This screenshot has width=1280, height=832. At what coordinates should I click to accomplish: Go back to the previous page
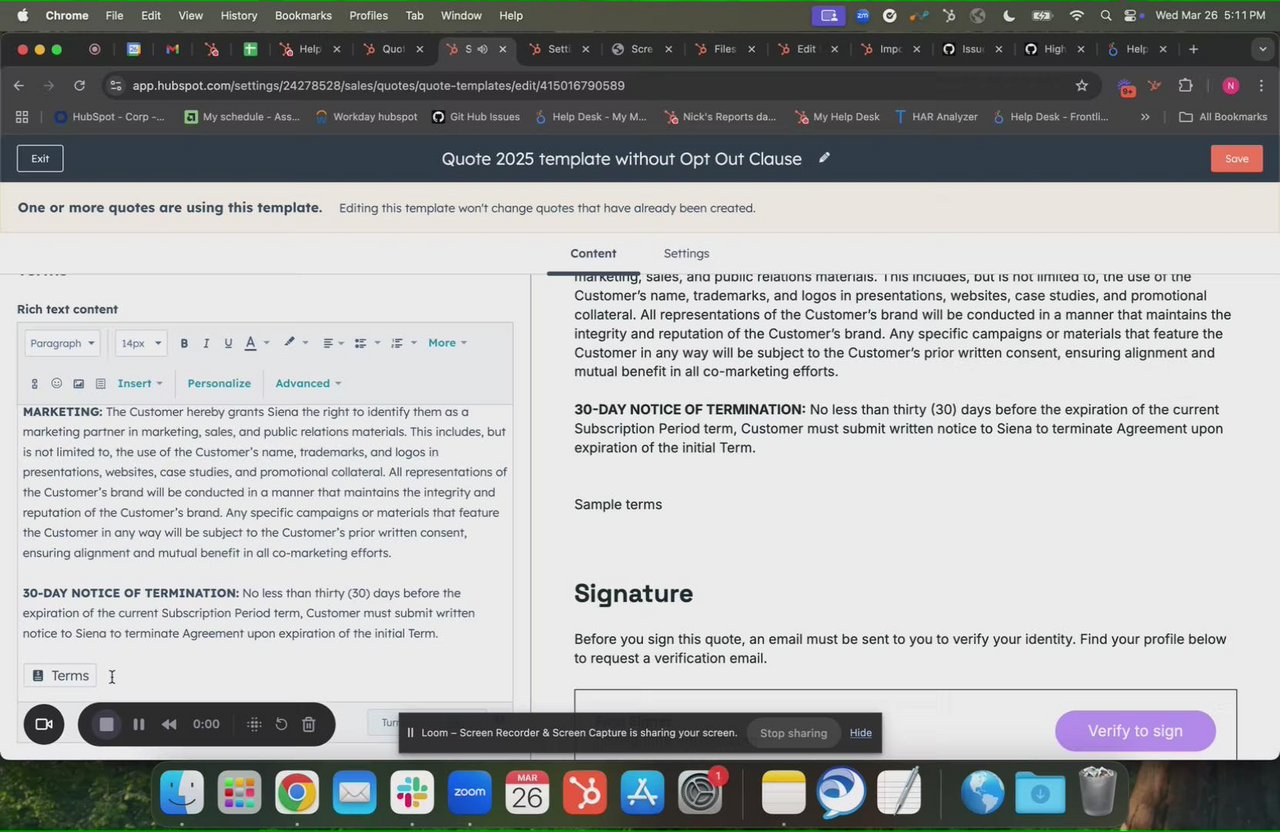[19, 86]
